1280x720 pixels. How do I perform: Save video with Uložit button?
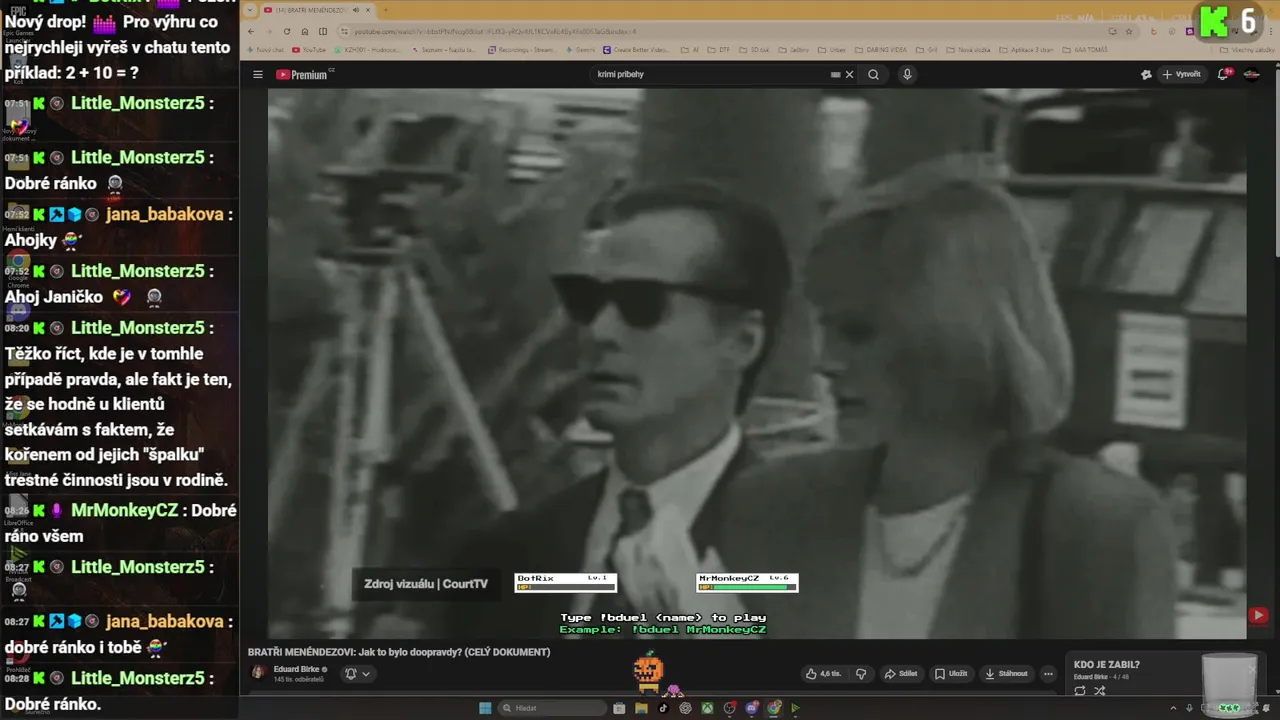click(951, 674)
